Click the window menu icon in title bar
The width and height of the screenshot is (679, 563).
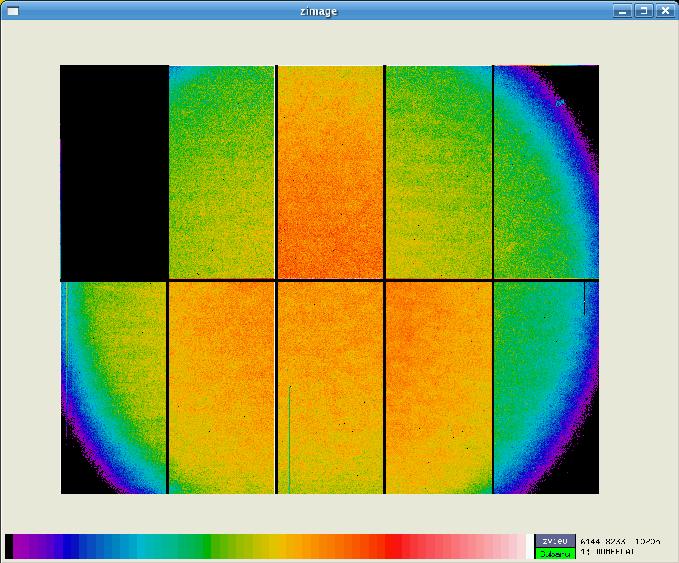point(13,11)
